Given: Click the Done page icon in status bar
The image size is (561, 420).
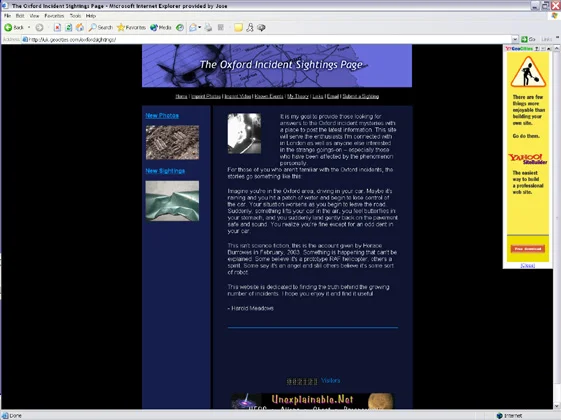Looking at the screenshot, I should 5,416.
